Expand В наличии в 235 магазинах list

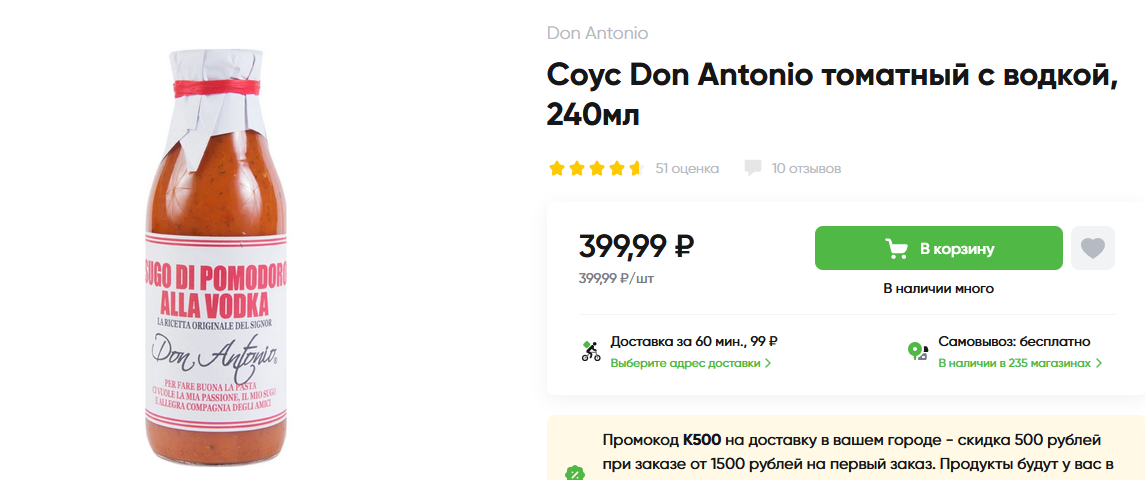pyautogui.click(x=1019, y=363)
